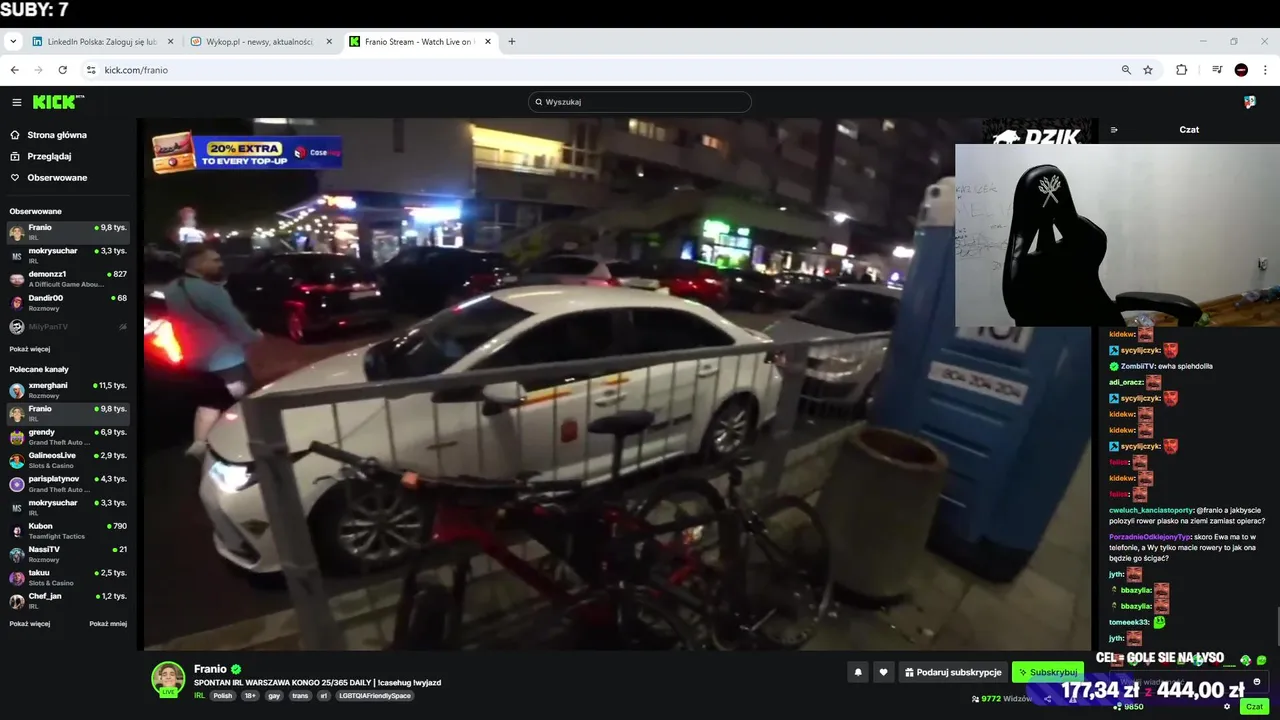This screenshot has width=1280, height=720.
Task: Open chat settings gear icon
Action: [x=1227, y=707]
